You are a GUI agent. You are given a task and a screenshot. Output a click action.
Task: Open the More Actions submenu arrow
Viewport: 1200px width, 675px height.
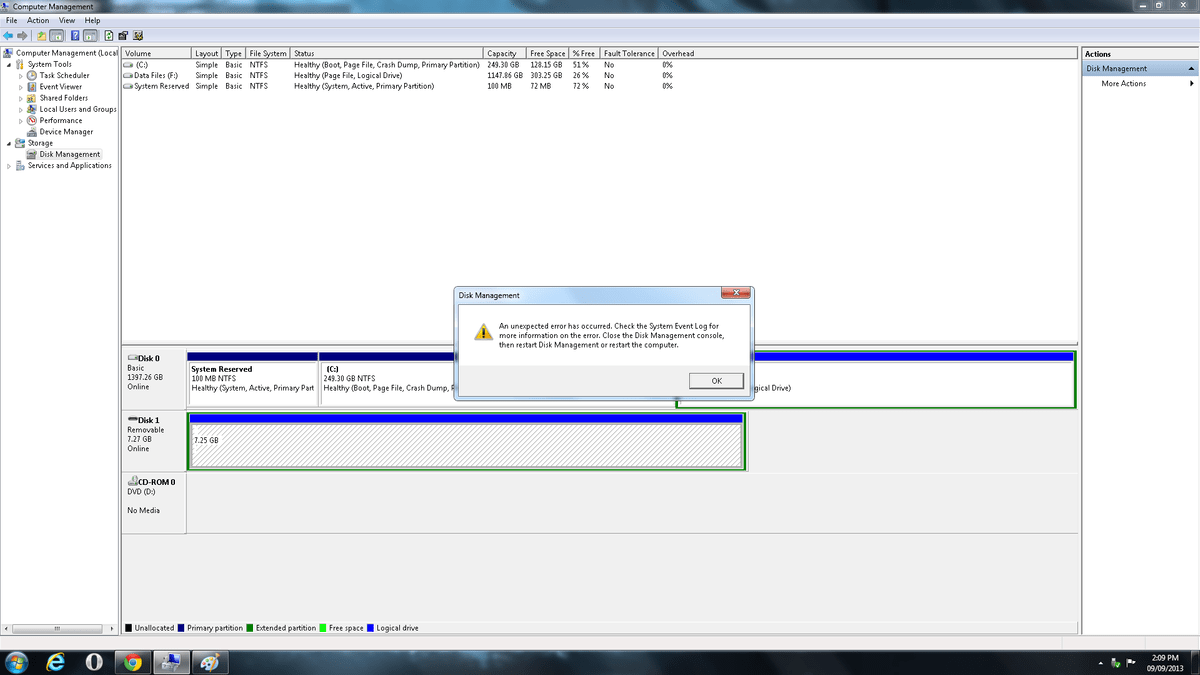(1191, 84)
